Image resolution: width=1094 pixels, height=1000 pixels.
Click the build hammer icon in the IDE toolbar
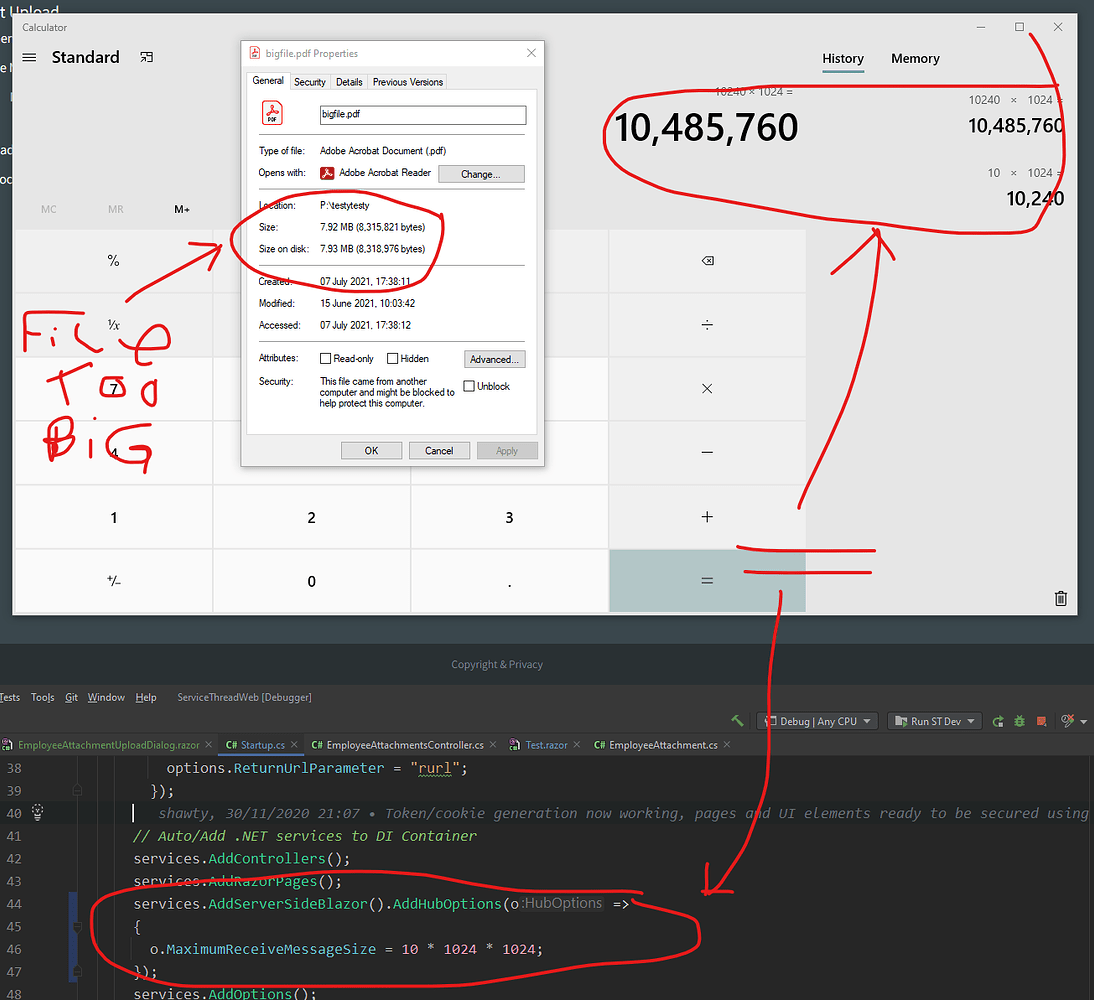coord(736,721)
